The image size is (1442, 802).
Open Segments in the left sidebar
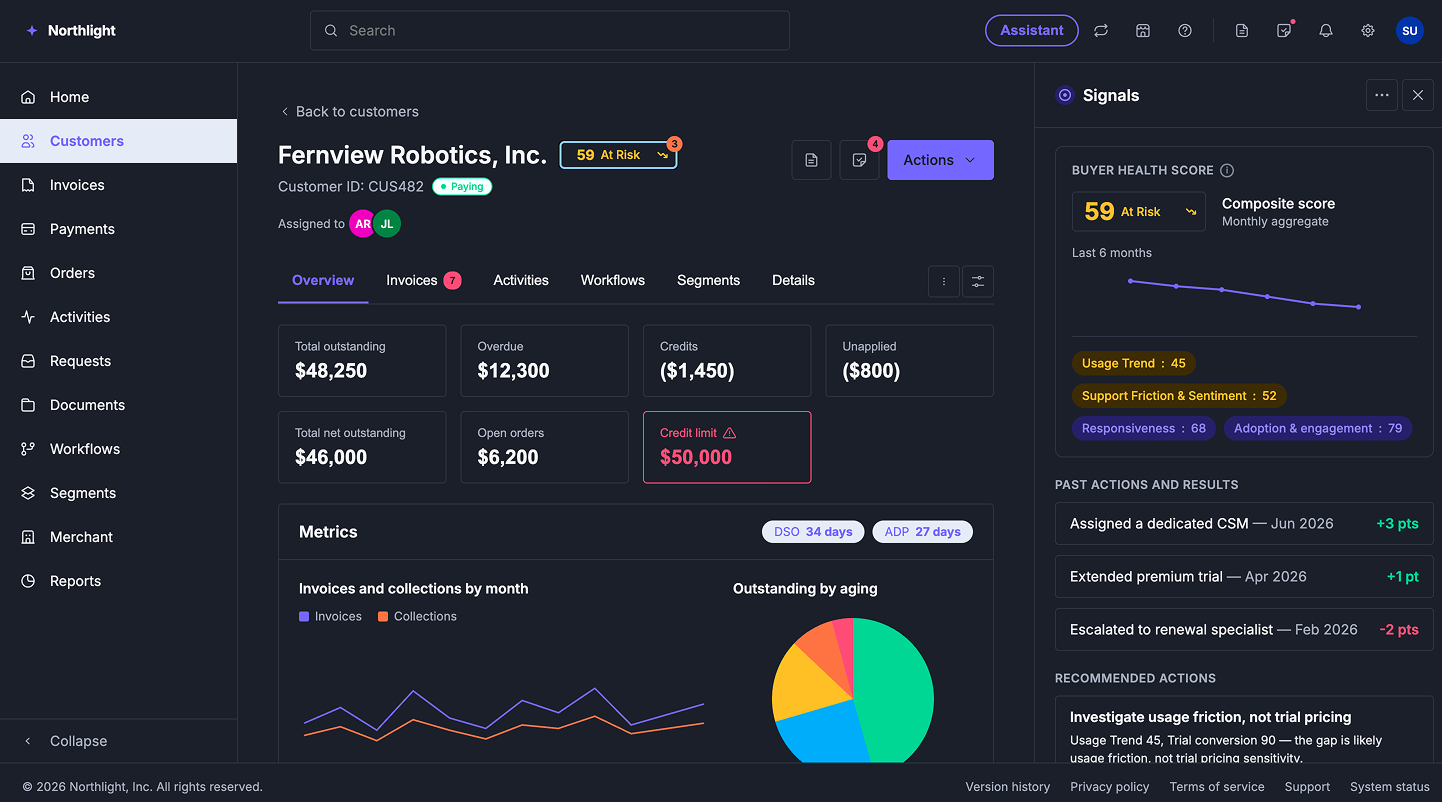(x=119, y=493)
